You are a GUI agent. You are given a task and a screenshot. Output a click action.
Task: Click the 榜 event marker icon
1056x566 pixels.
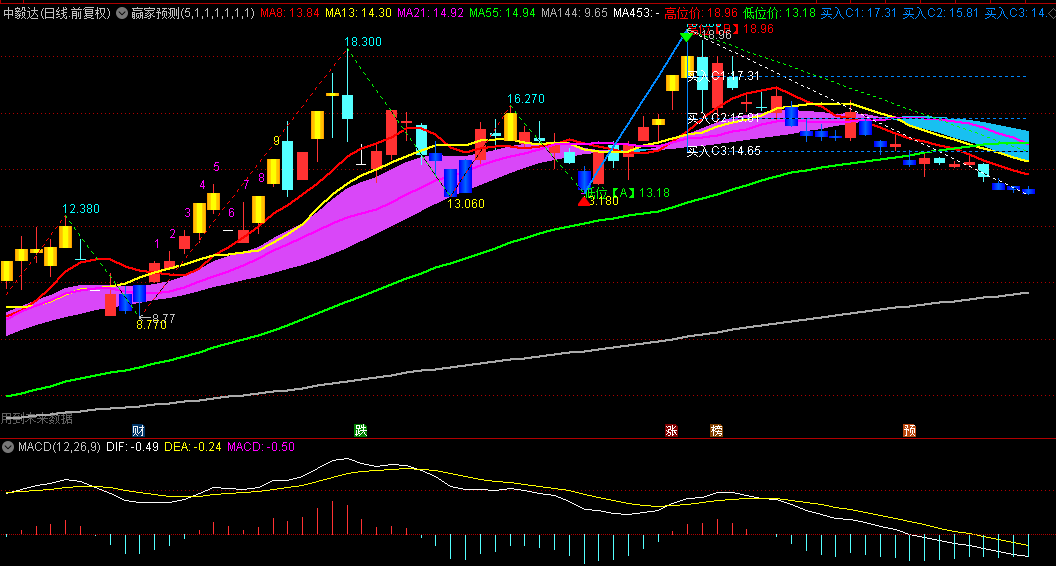point(716,431)
